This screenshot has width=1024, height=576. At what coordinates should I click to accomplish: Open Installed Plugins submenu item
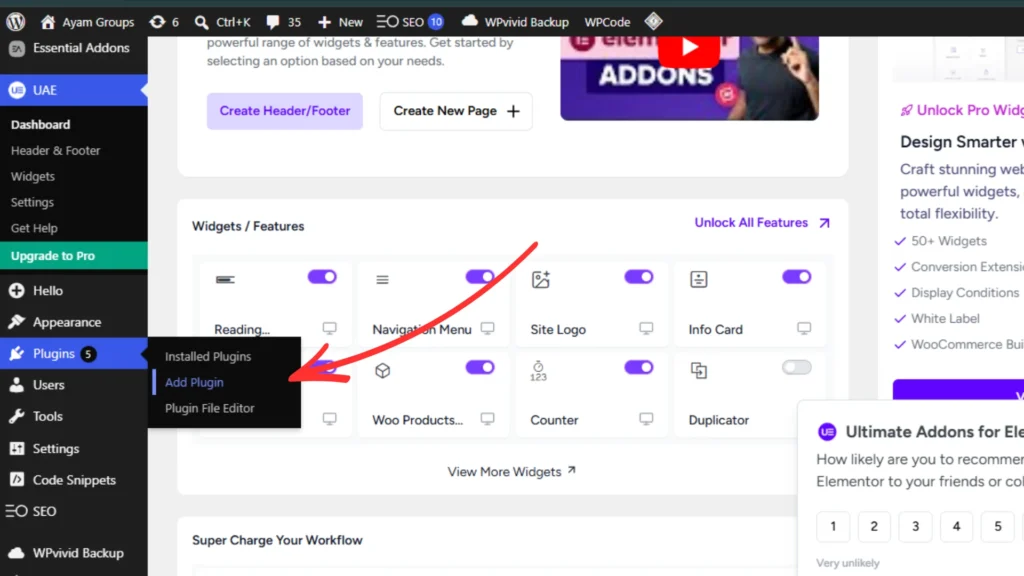[x=208, y=357]
